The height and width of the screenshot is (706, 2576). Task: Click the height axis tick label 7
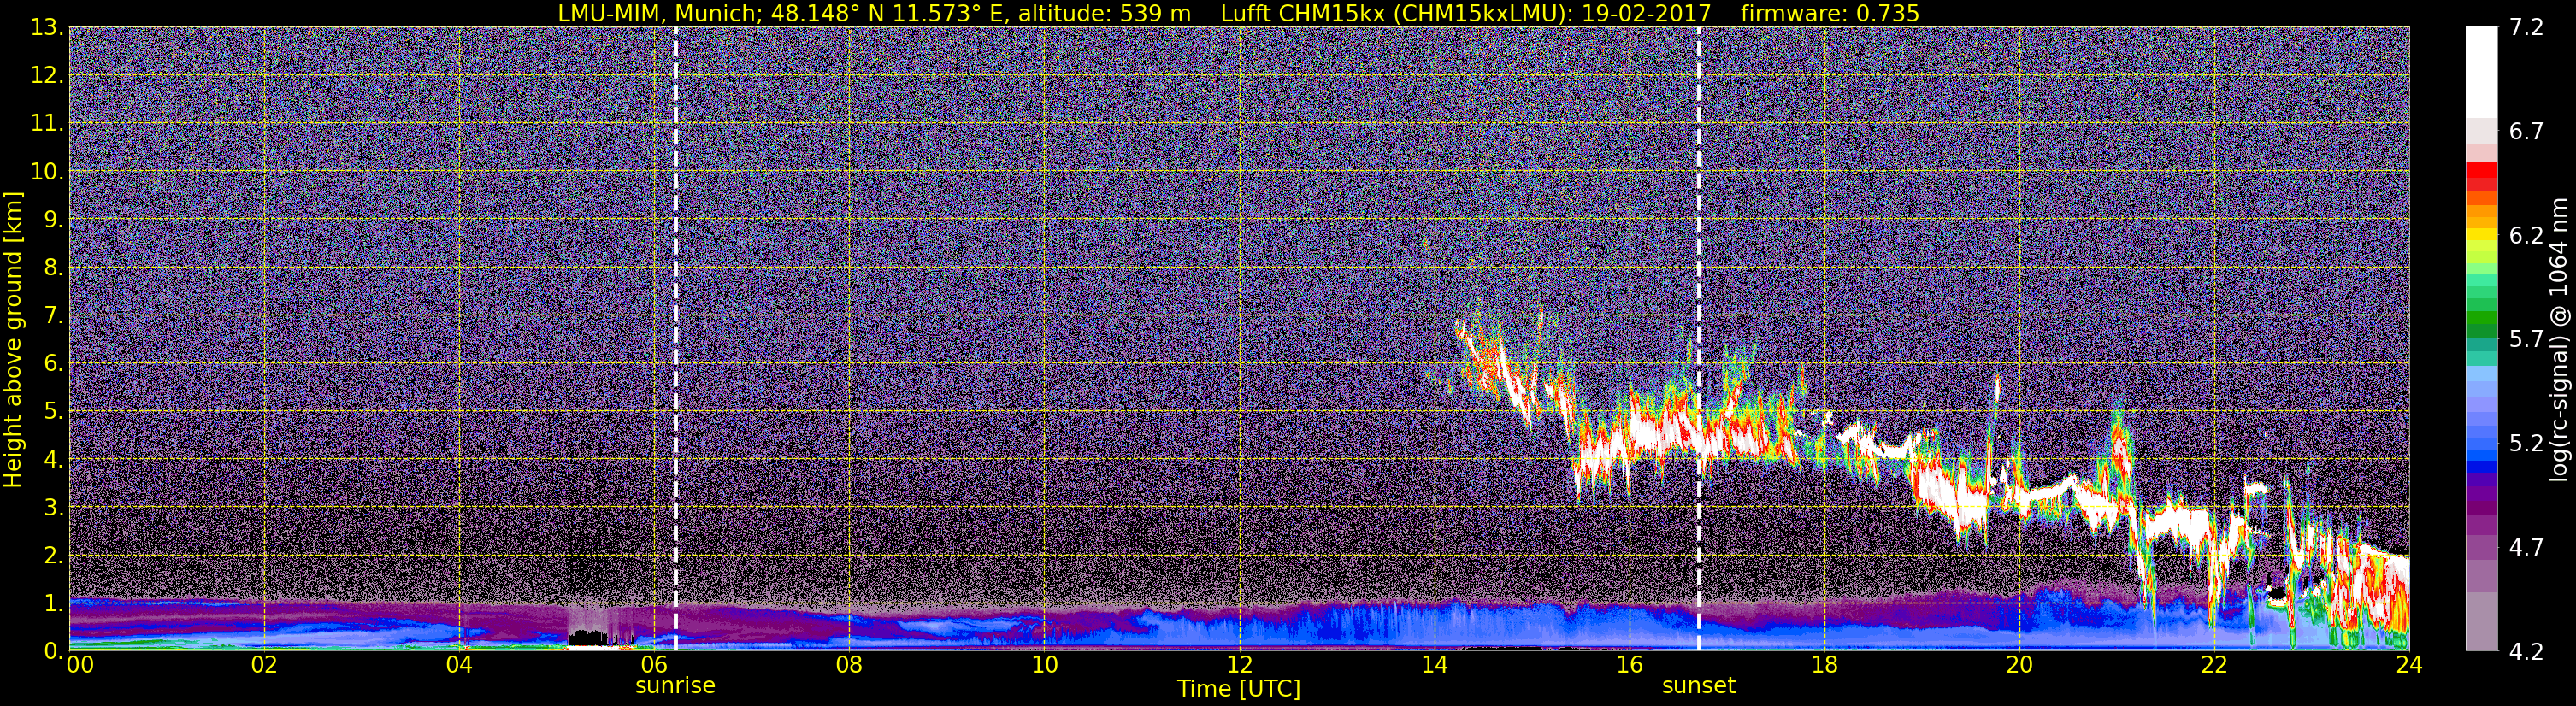point(53,315)
